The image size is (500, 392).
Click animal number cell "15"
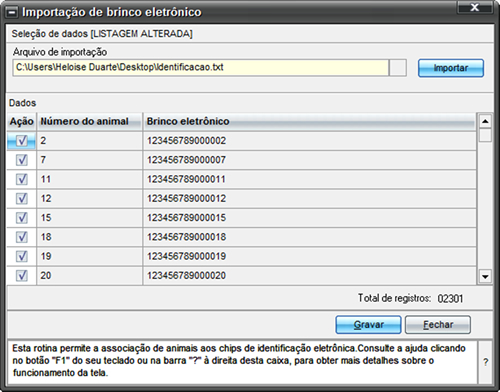coord(90,218)
